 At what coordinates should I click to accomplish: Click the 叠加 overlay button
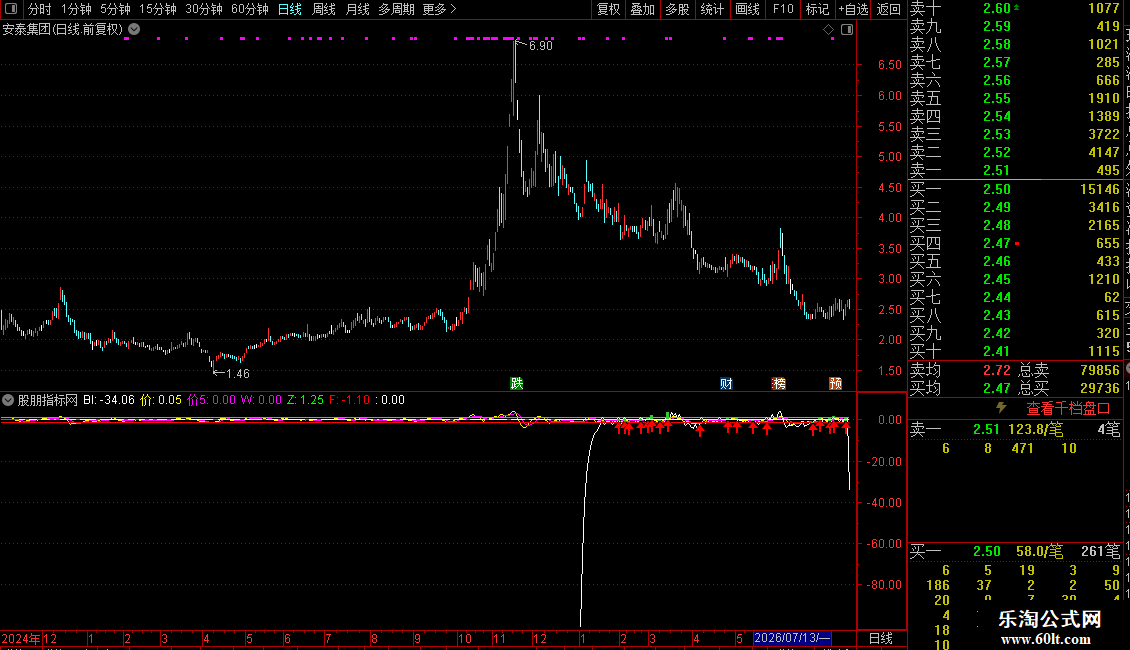[643, 9]
